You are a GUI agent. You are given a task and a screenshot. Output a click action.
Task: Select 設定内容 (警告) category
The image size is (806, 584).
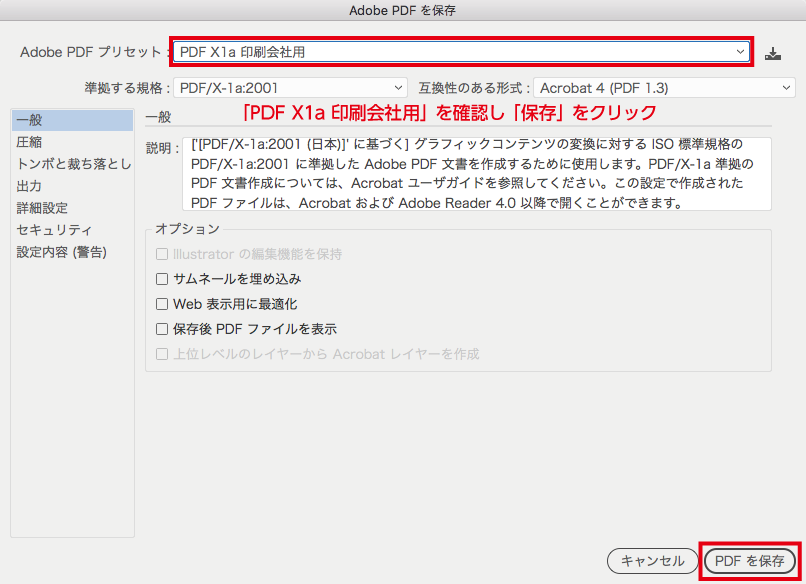point(72,252)
